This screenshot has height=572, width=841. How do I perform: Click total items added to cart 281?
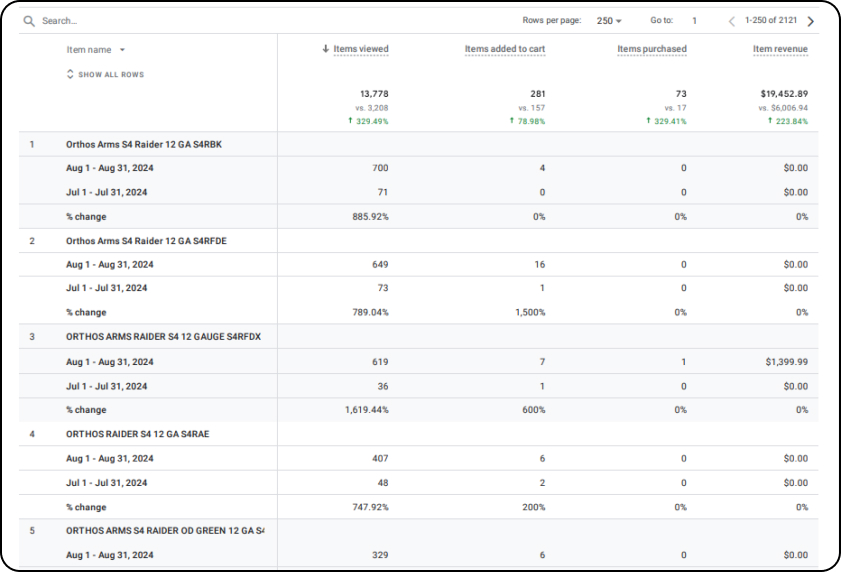[538, 94]
